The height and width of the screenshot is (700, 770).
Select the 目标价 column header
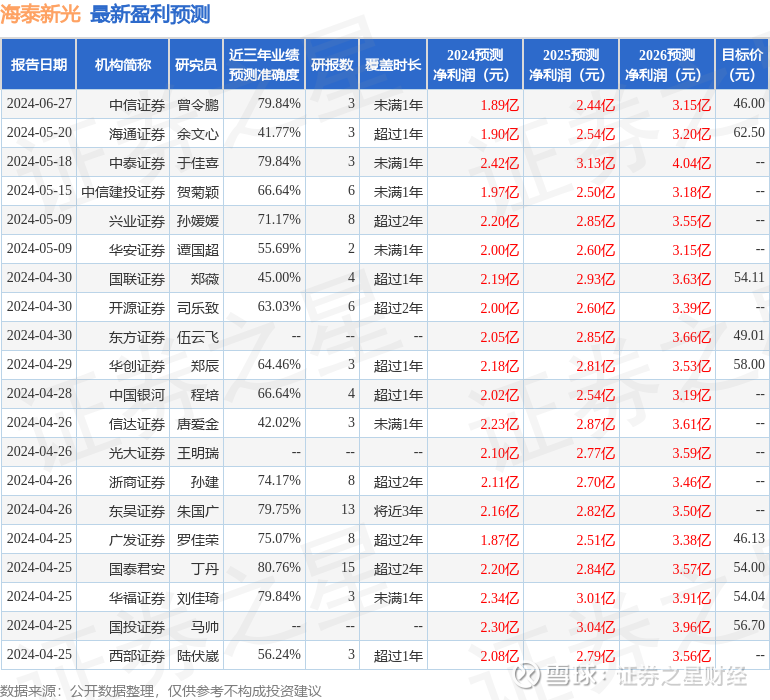tap(742, 65)
